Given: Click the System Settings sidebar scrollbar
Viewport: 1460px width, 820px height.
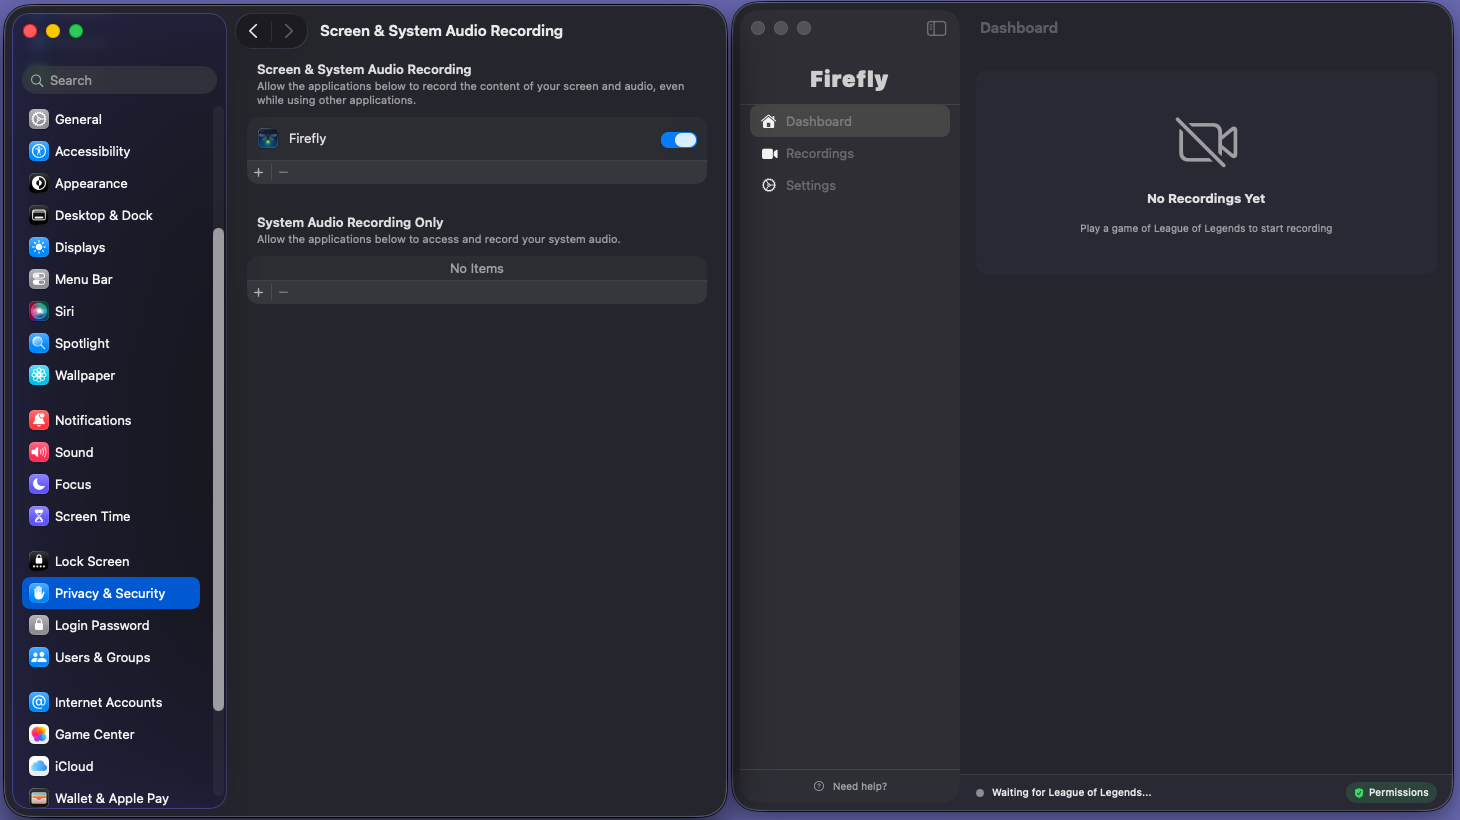Looking at the screenshot, I should click(x=218, y=470).
